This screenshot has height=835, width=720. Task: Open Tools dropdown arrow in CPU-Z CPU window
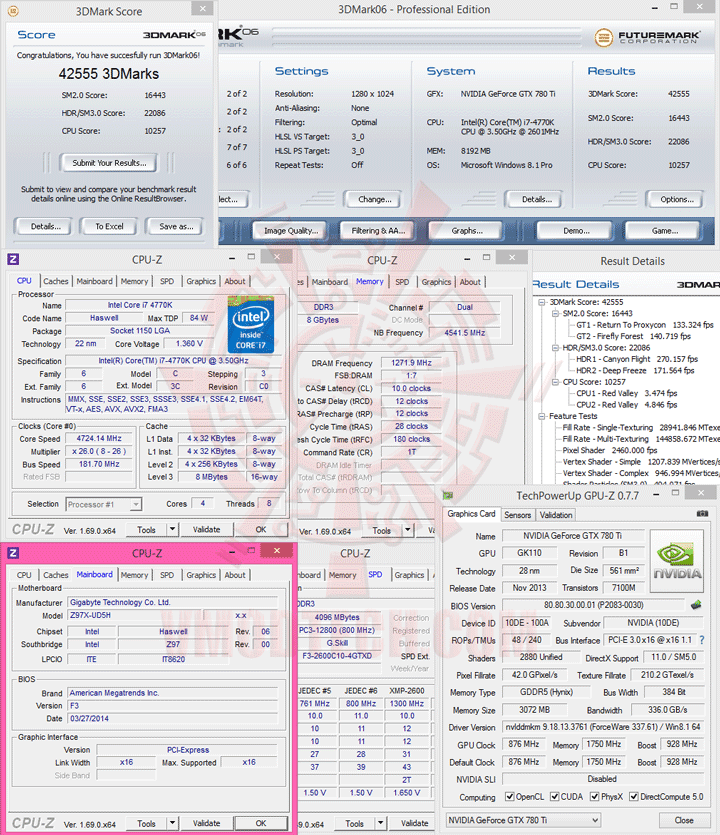172,529
